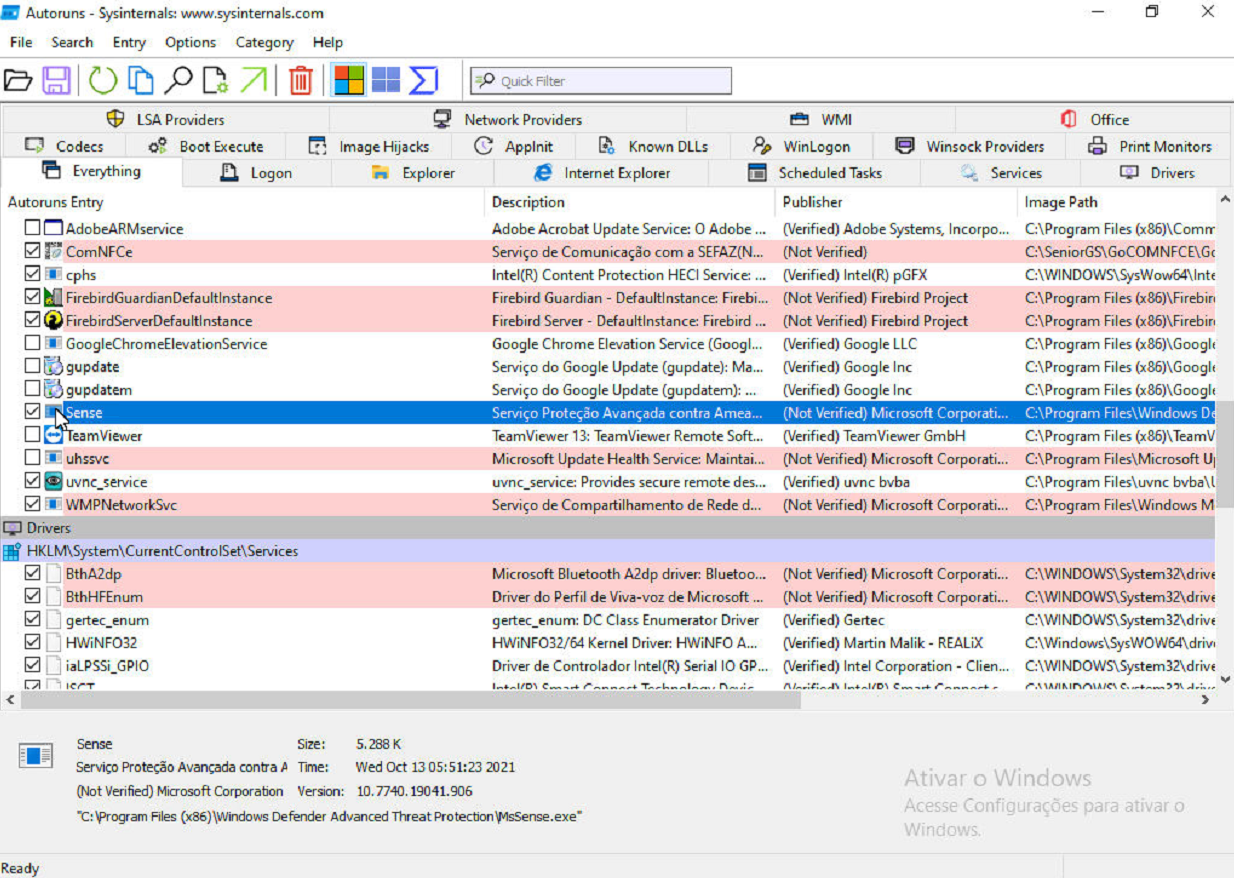
Task: Open the Help menu
Action: click(x=328, y=42)
